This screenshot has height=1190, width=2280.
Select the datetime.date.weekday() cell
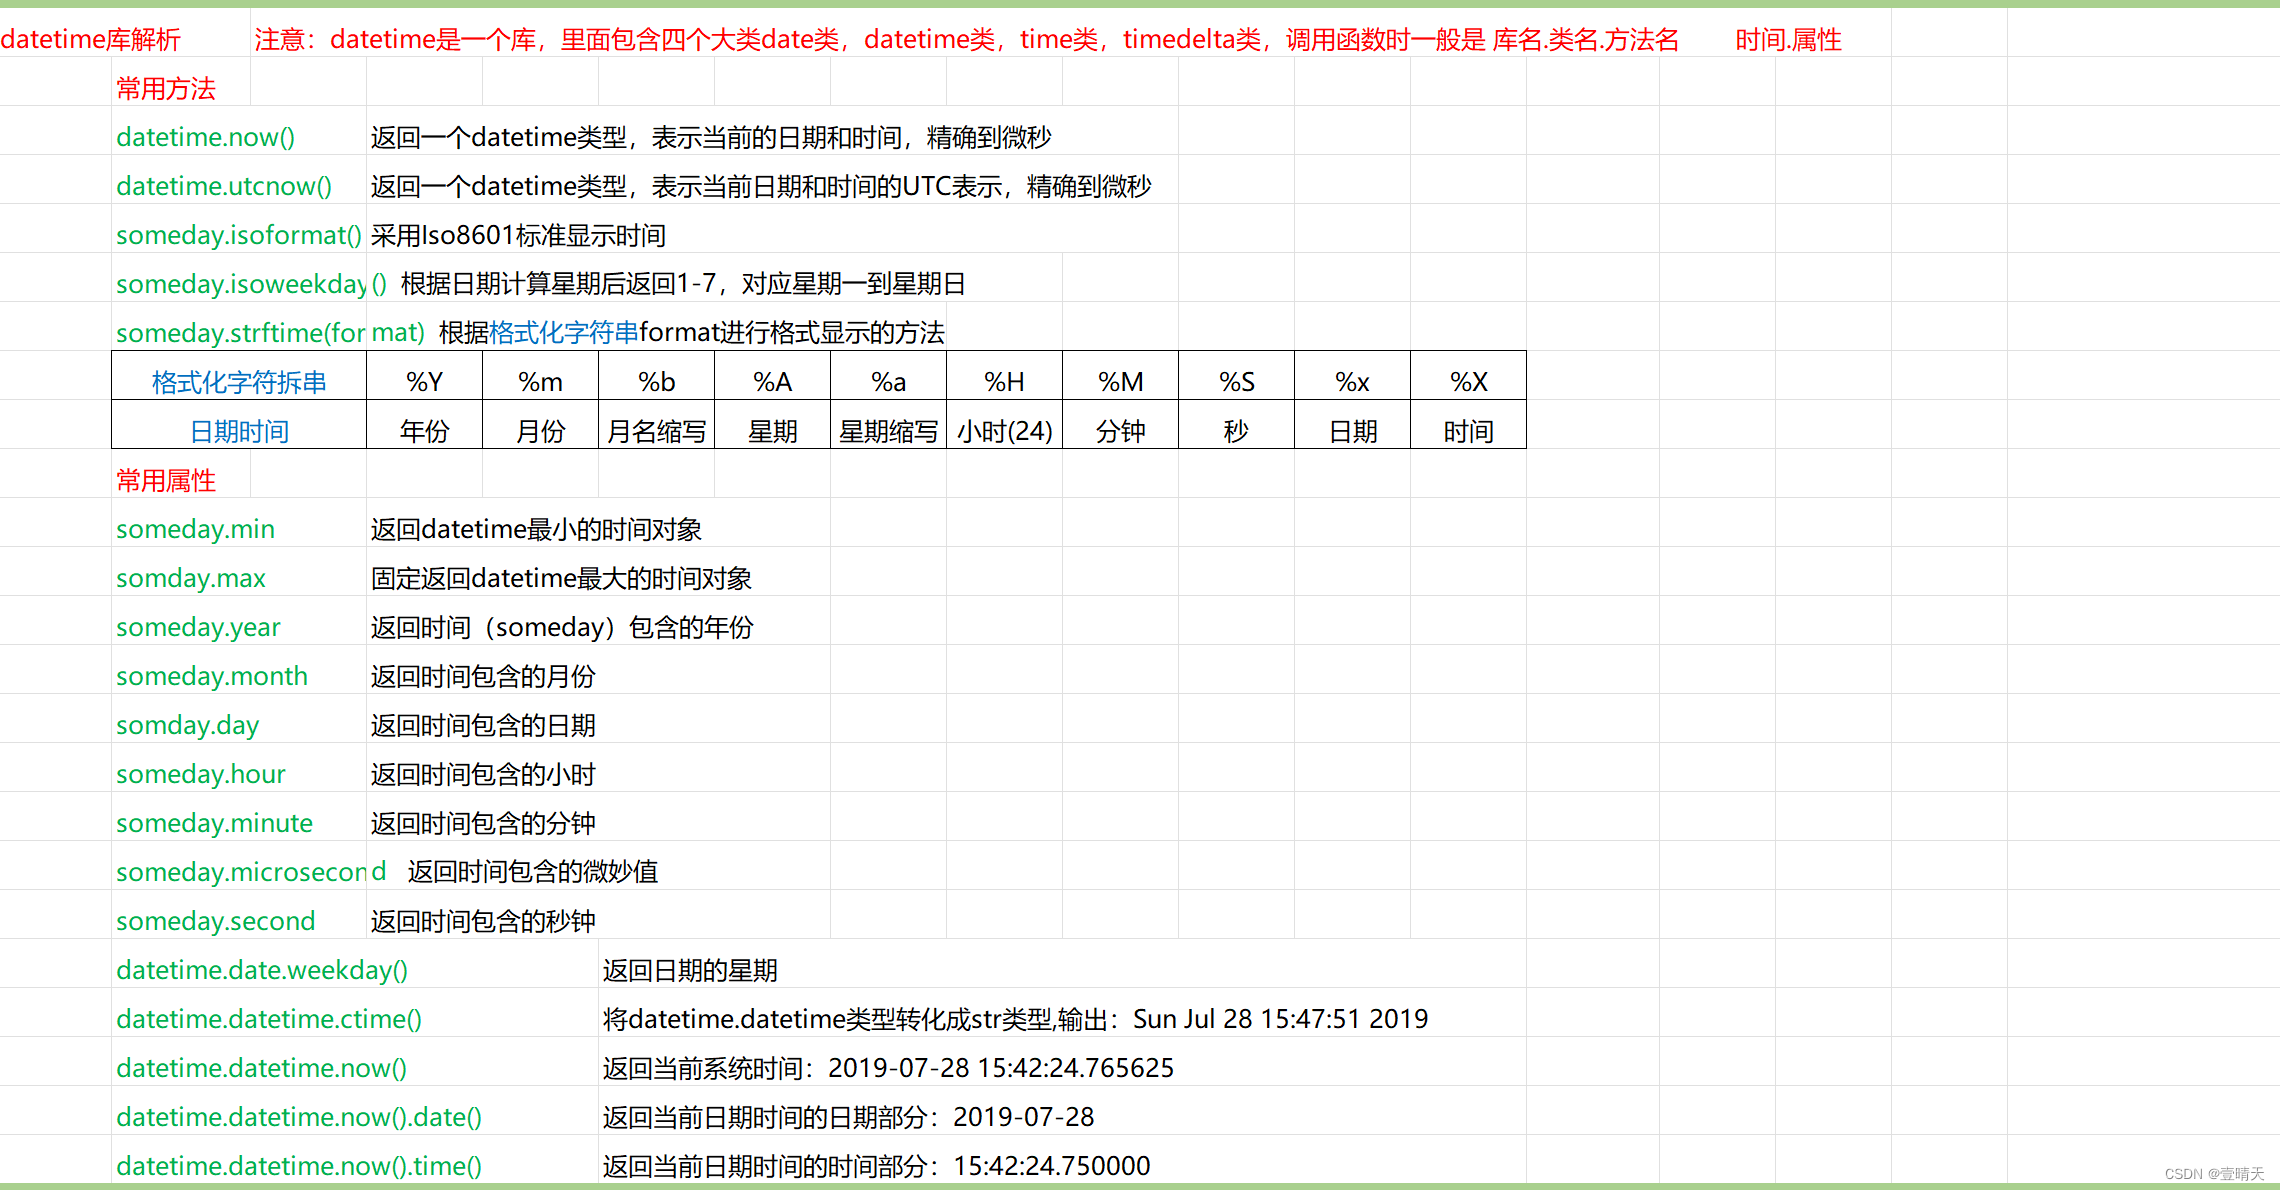tap(262, 970)
